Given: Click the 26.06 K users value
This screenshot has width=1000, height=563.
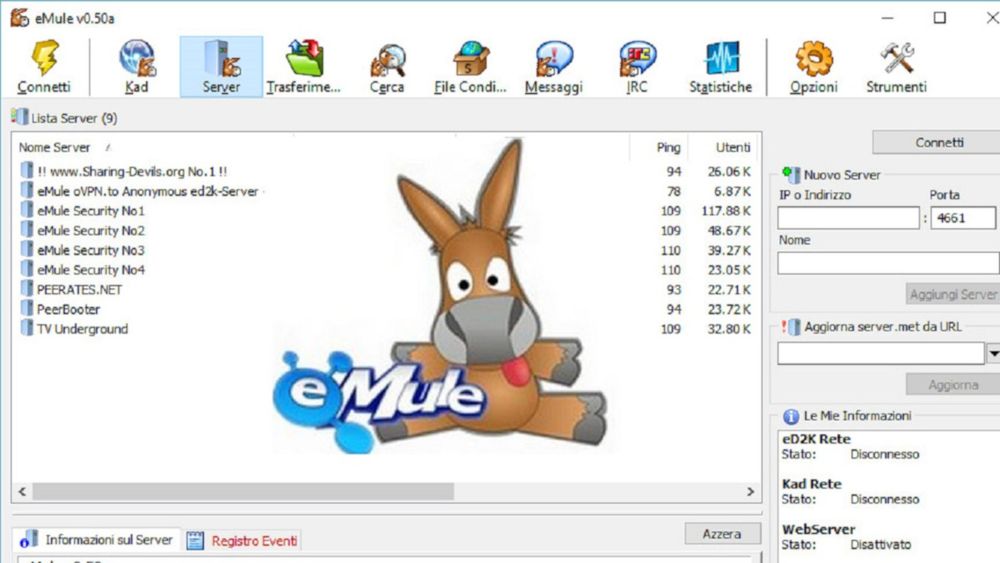Looking at the screenshot, I should click(x=729, y=172).
